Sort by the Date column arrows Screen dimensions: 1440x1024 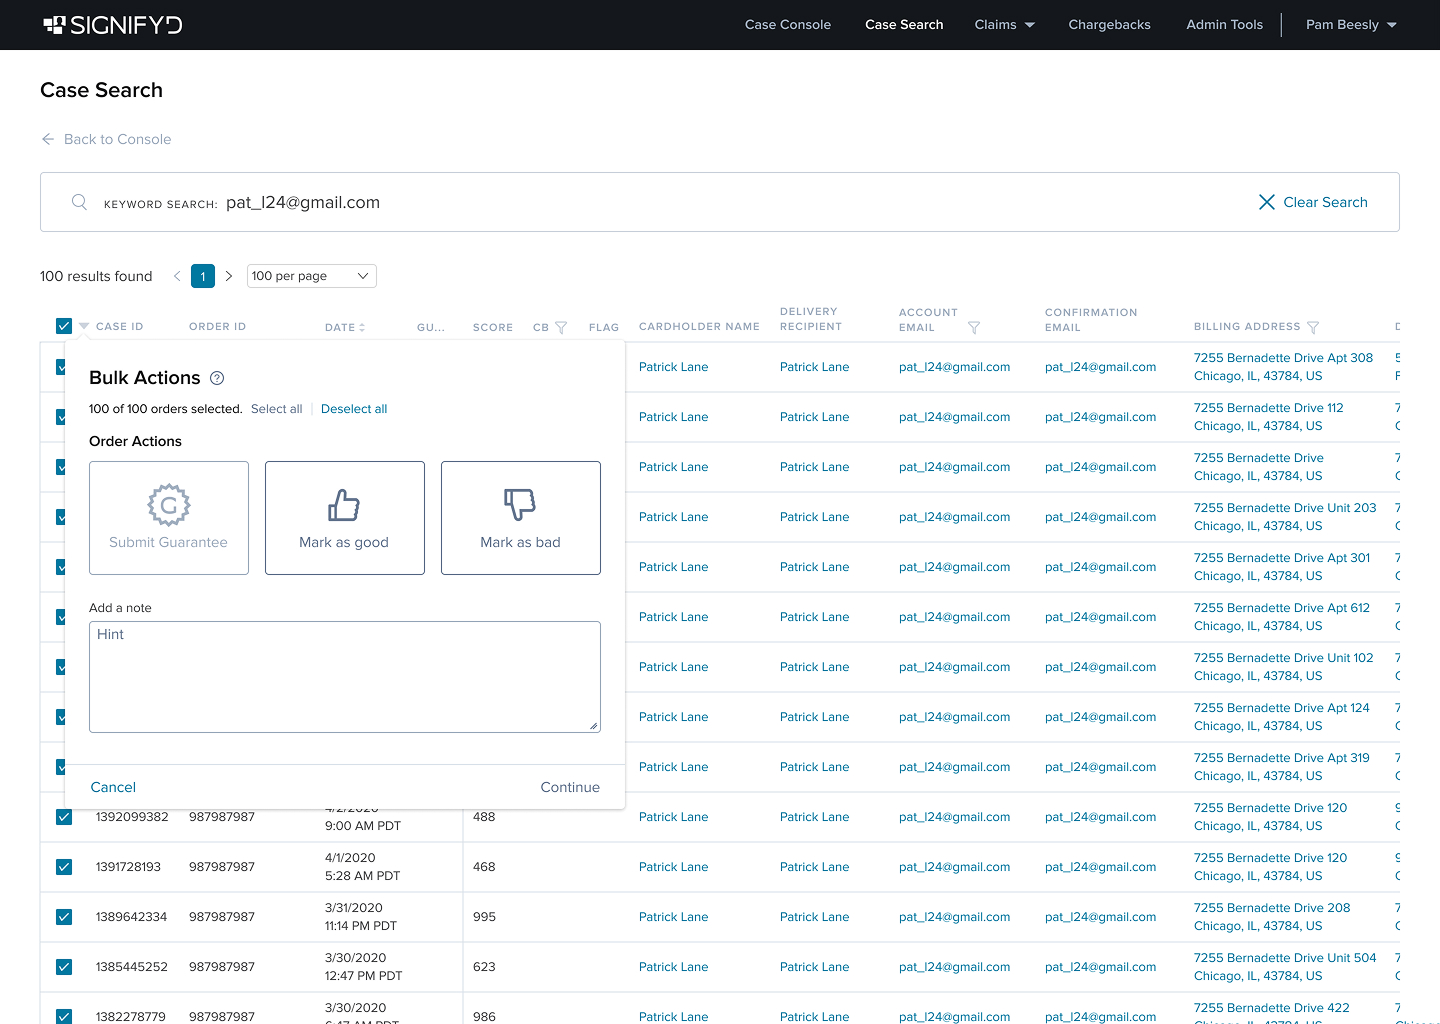[362, 327]
